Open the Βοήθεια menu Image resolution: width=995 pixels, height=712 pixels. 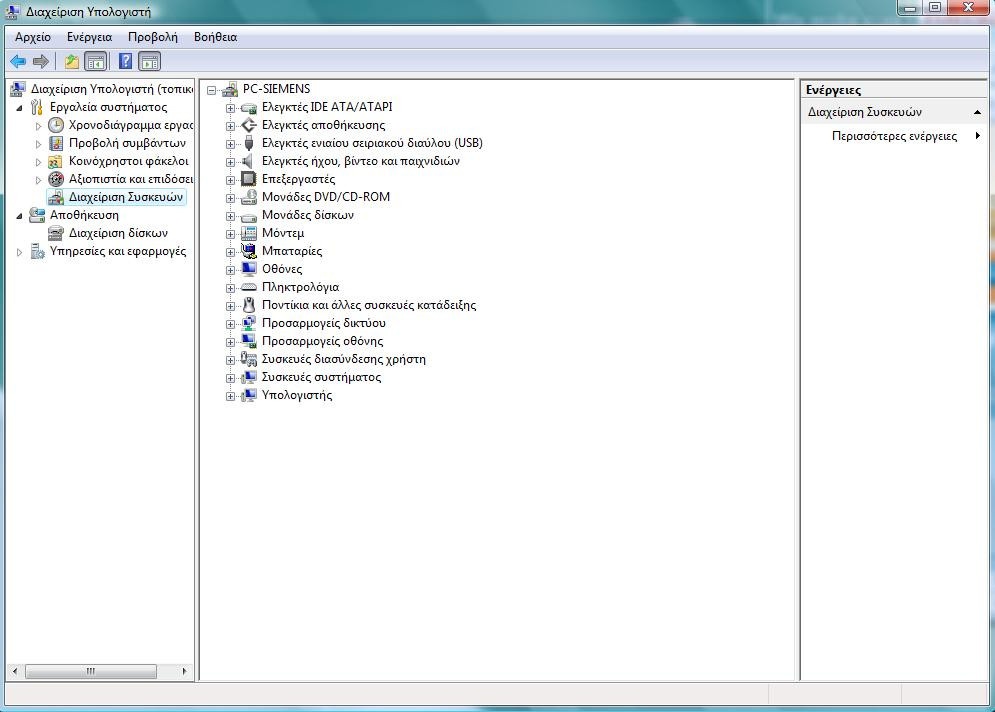216,37
